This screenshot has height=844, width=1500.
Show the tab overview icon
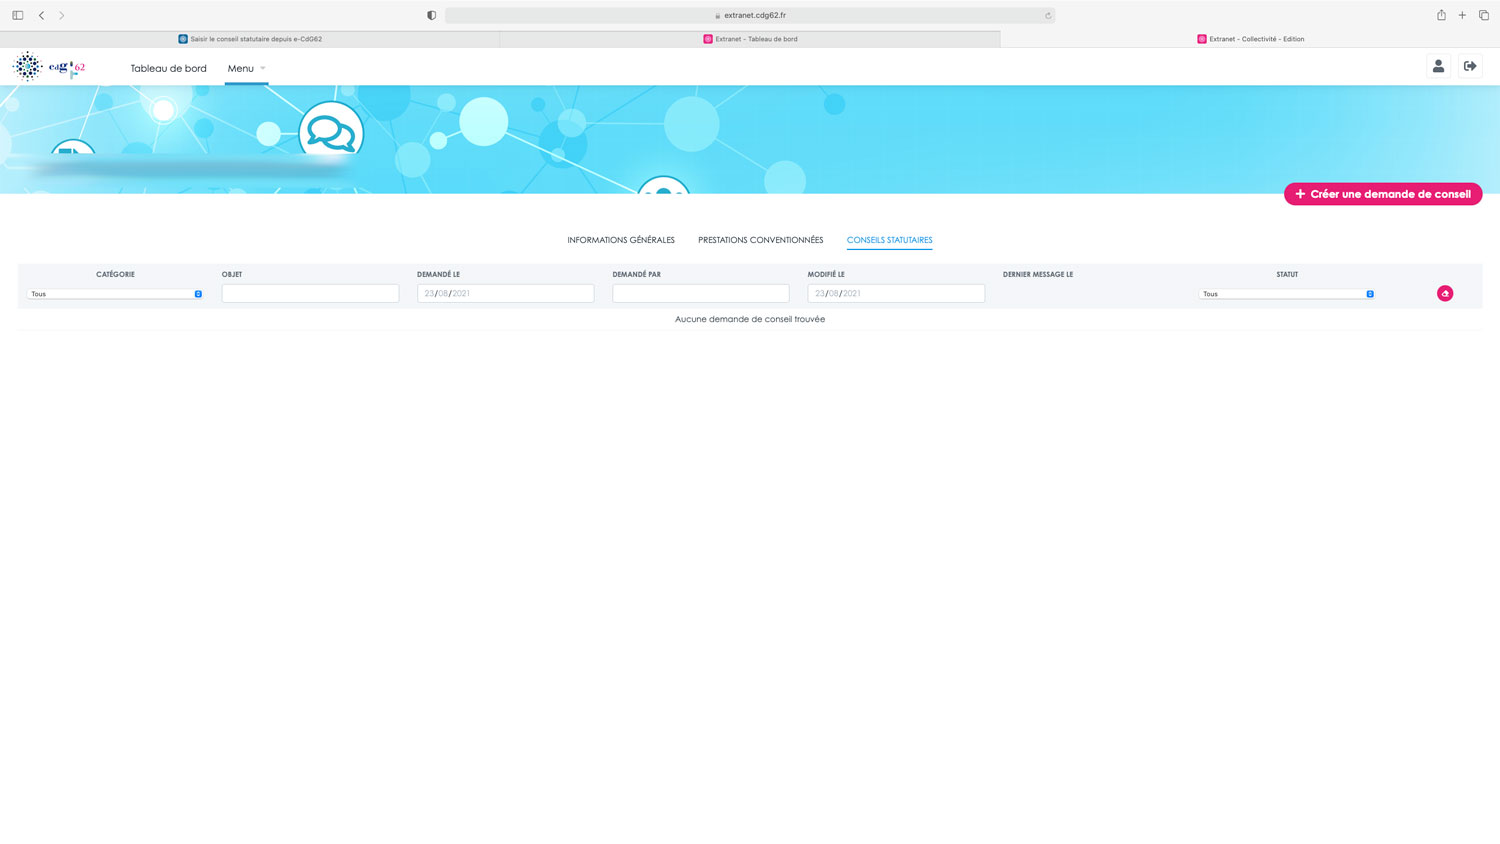pos(1484,15)
